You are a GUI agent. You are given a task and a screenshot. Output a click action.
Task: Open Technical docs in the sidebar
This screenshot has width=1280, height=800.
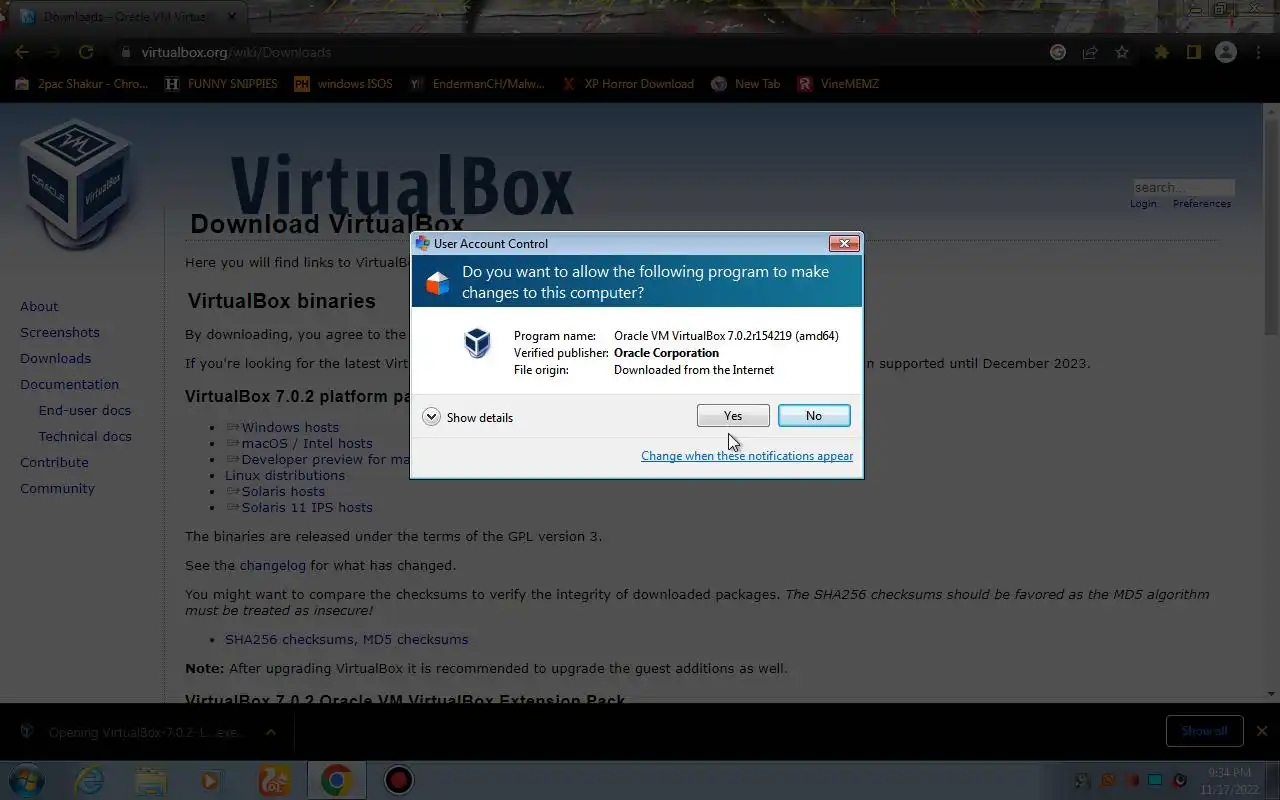pyautogui.click(x=85, y=436)
